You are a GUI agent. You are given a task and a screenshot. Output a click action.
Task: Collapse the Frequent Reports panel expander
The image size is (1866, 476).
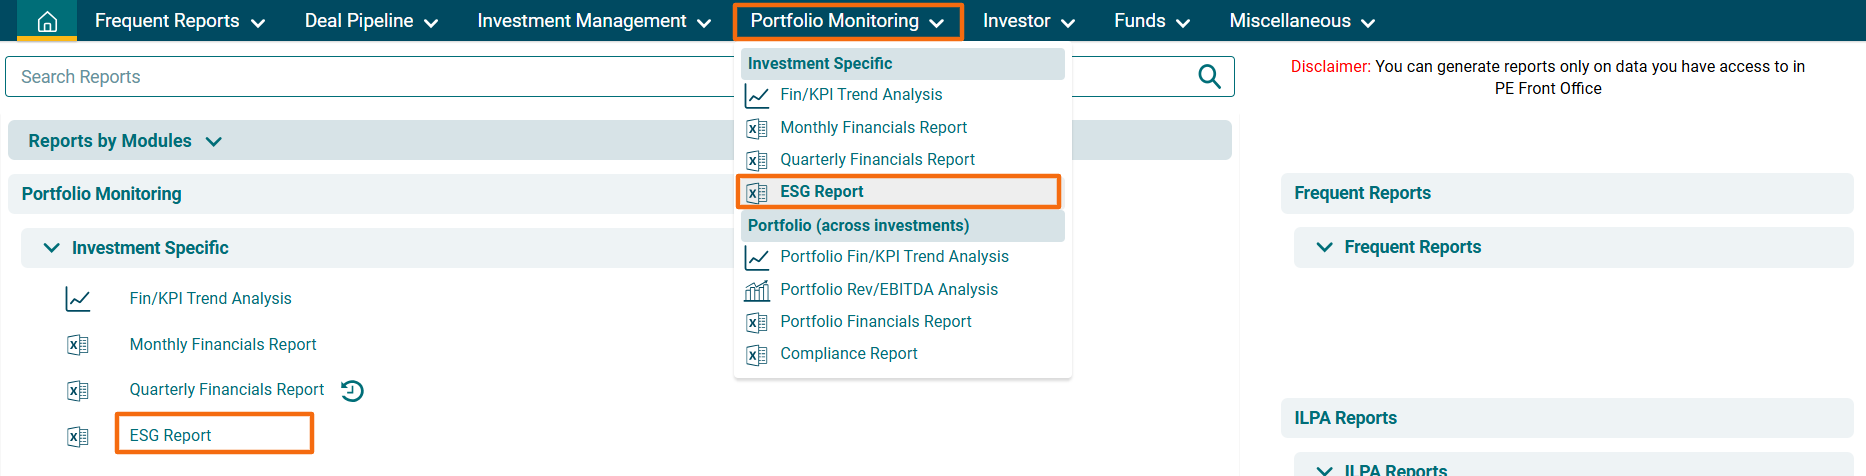tap(1325, 247)
